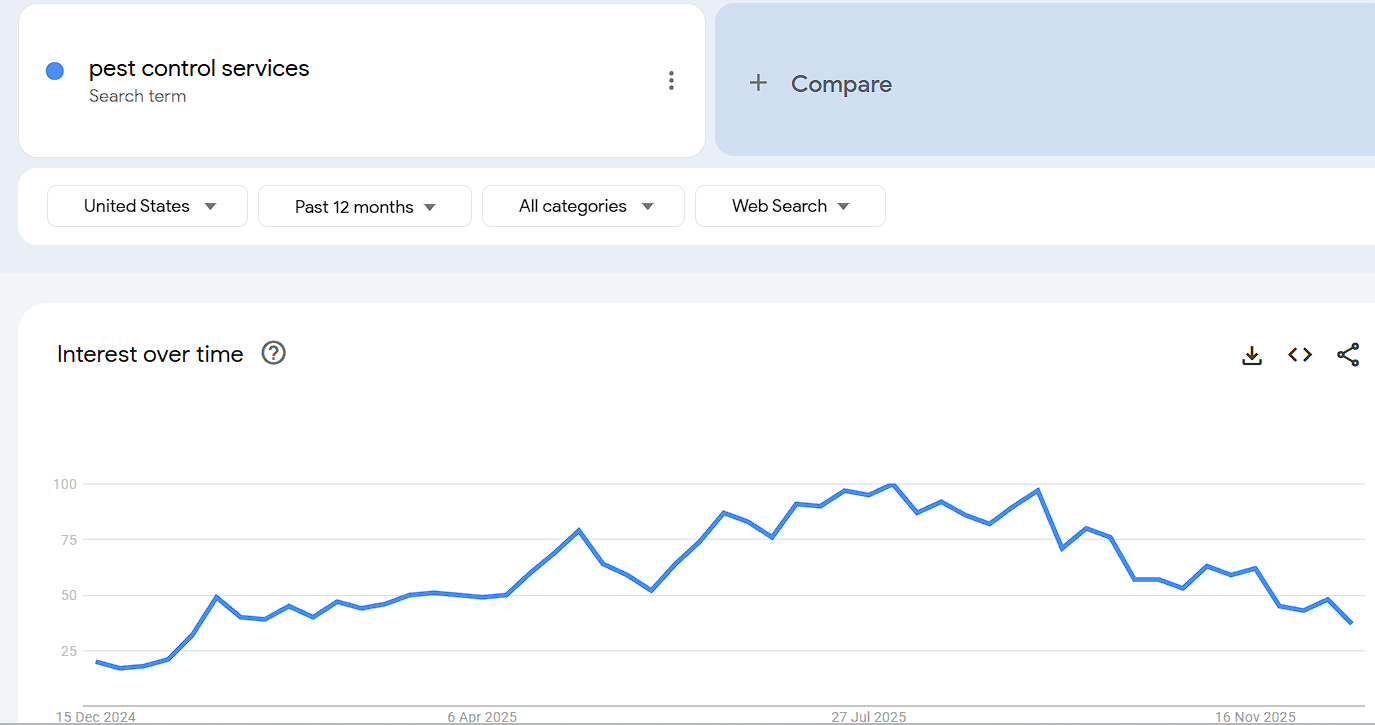Expand the All categories dropdown
The width and height of the screenshot is (1375, 725).
(583, 206)
